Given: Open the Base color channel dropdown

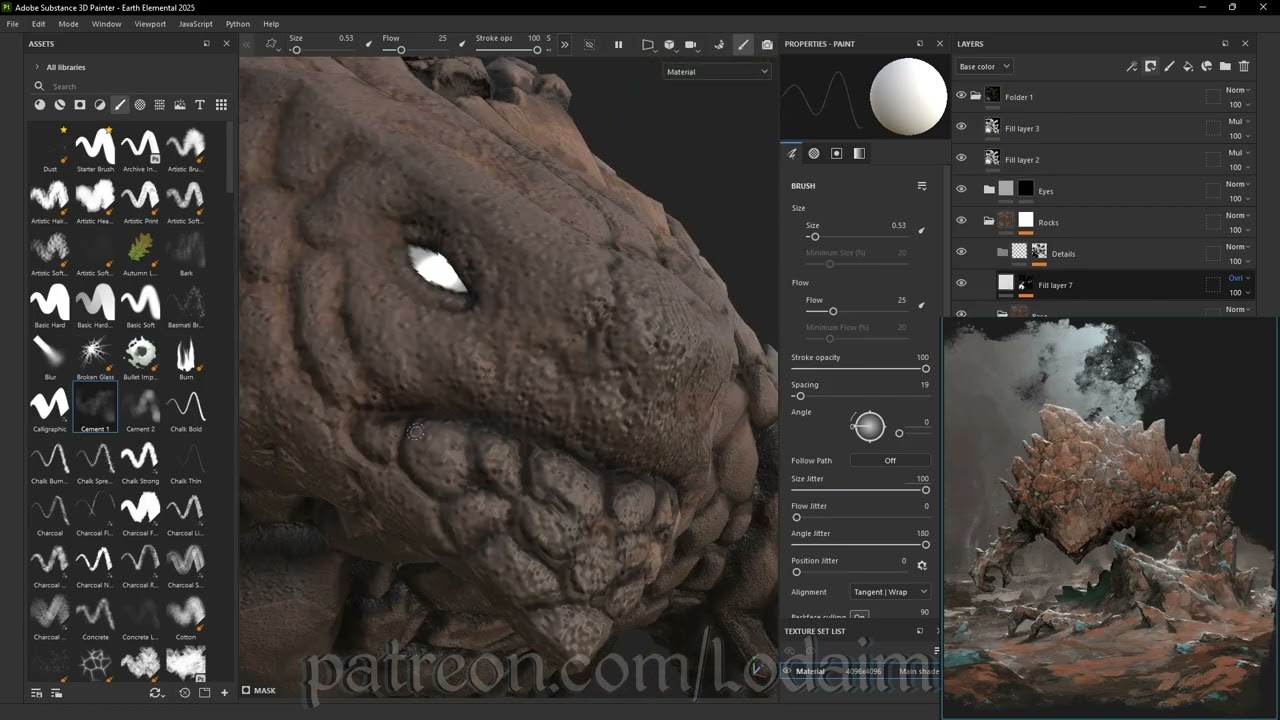Looking at the screenshot, I should pos(985,67).
